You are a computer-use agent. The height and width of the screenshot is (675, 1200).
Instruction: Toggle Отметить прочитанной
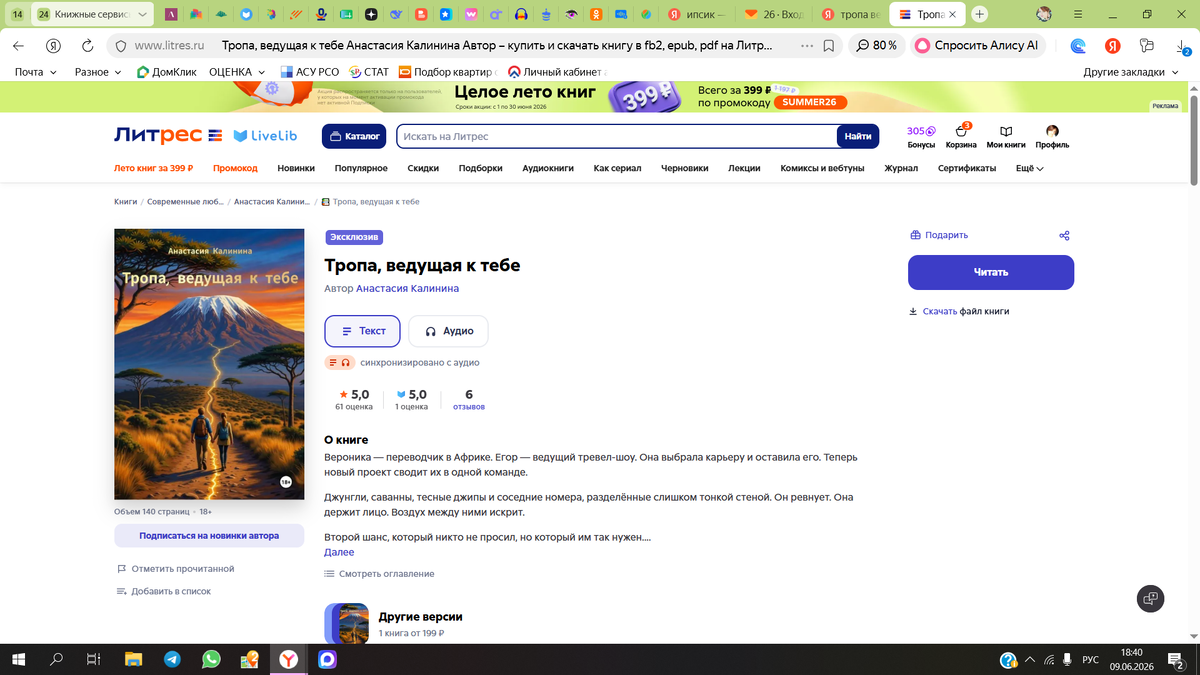(176, 569)
